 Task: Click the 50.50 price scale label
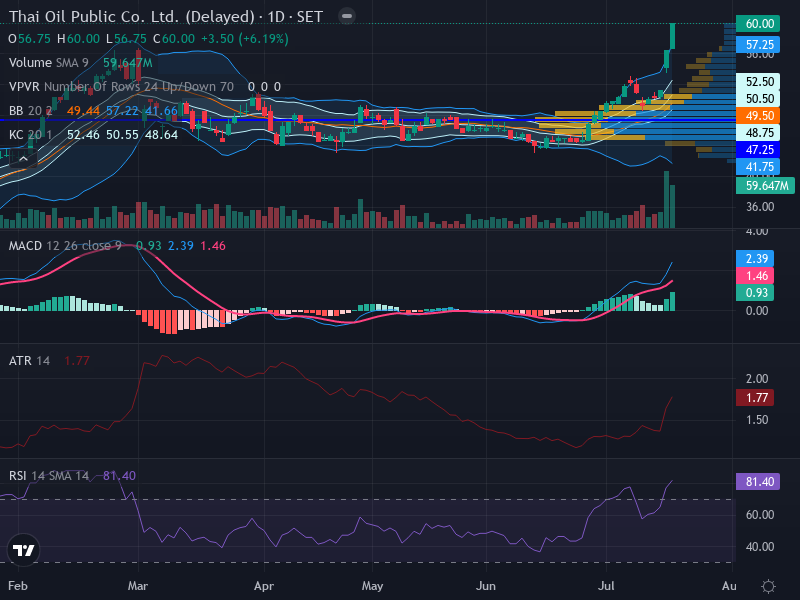tap(758, 98)
